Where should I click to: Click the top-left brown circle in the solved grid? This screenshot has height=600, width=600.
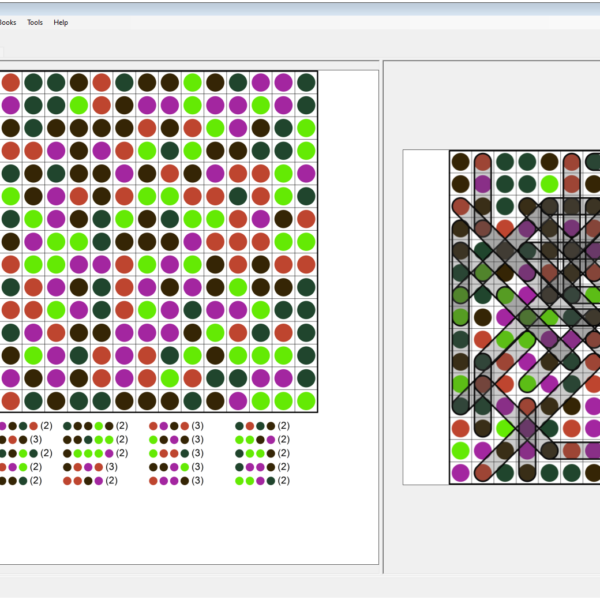tap(460, 162)
